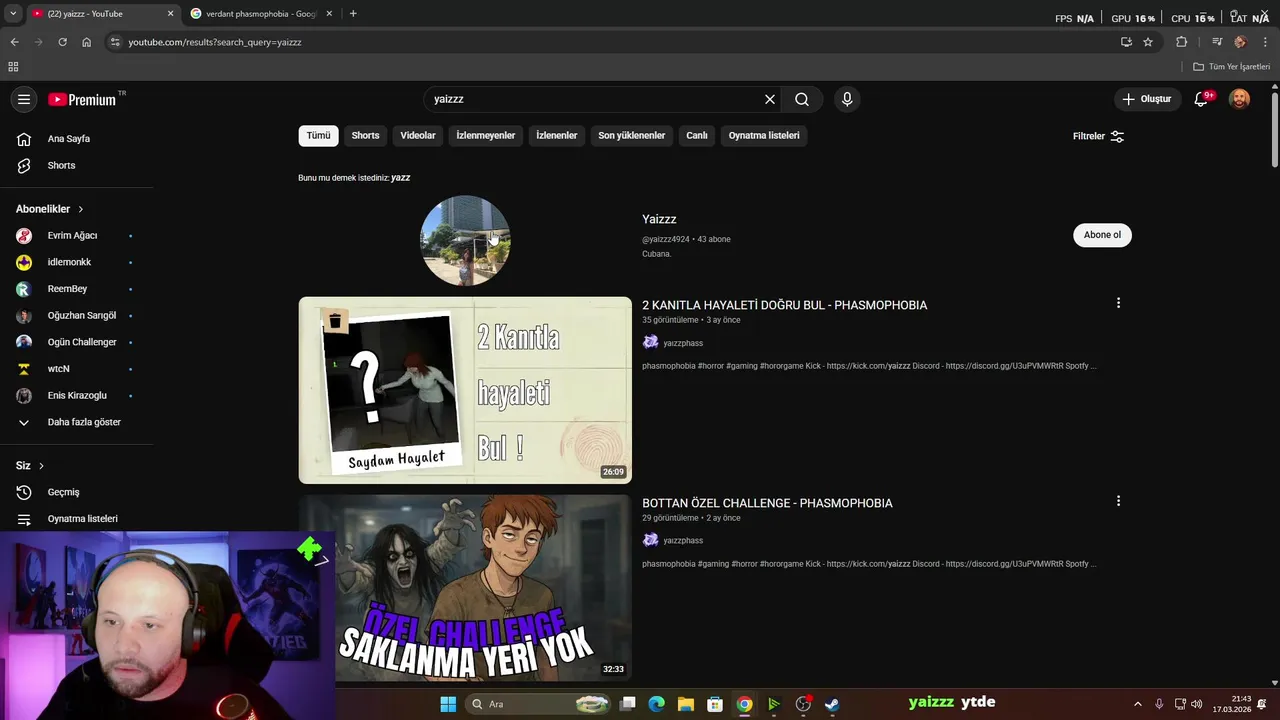Expand the Siz section heading
This screenshot has width=1280, height=720.
(30, 465)
